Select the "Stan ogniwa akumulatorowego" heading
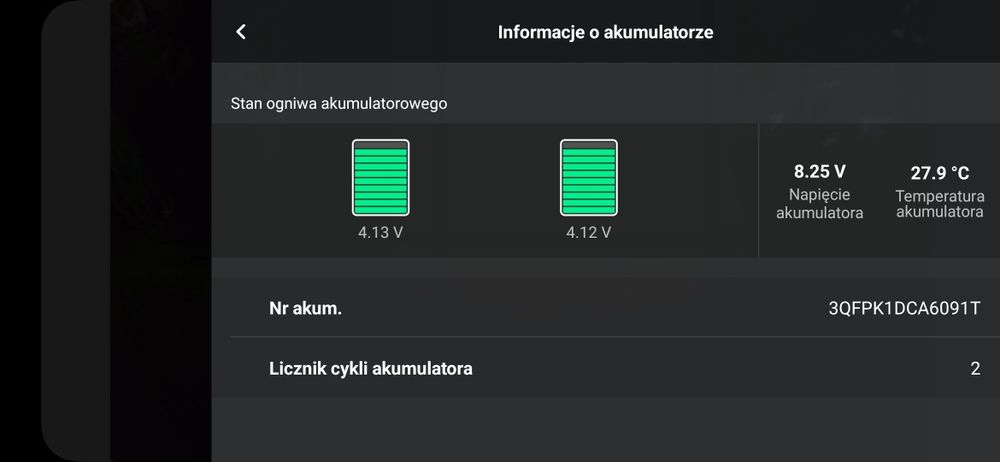Image resolution: width=1000 pixels, height=462 pixels. 338,103
